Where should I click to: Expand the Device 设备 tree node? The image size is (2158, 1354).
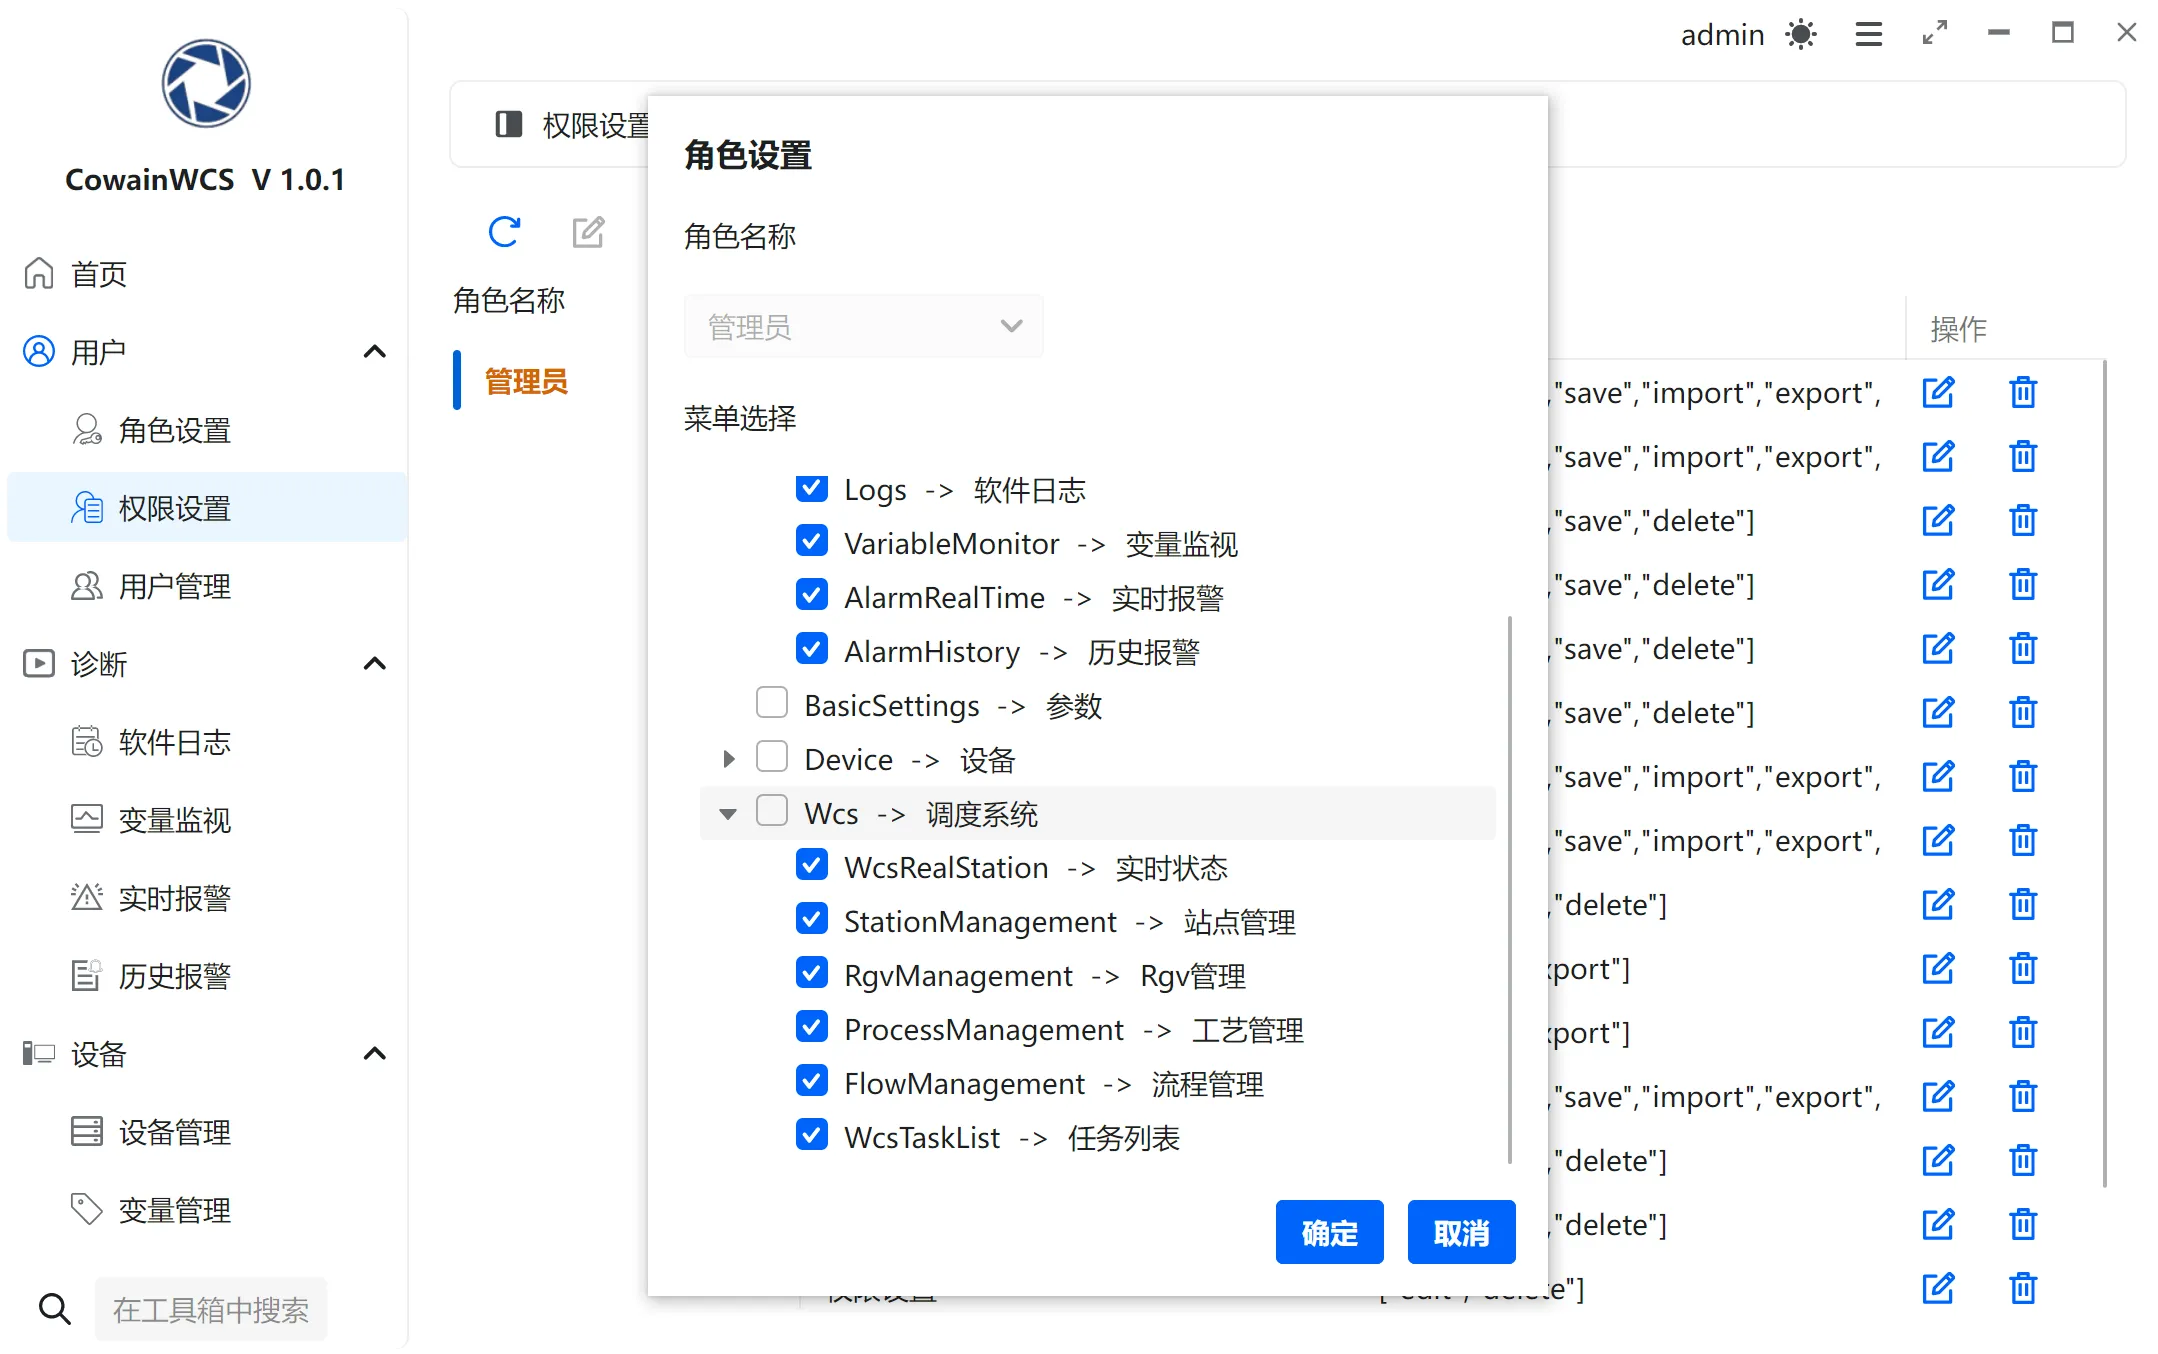click(729, 759)
